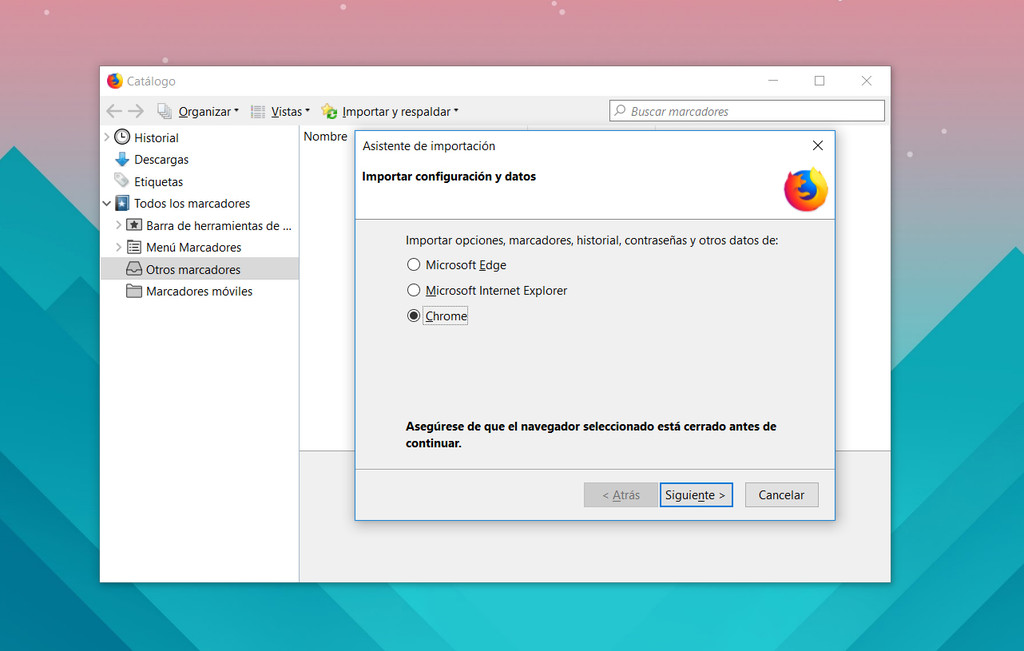Click the Atrás button
Screen dimensions: 1024x651
pos(620,495)
